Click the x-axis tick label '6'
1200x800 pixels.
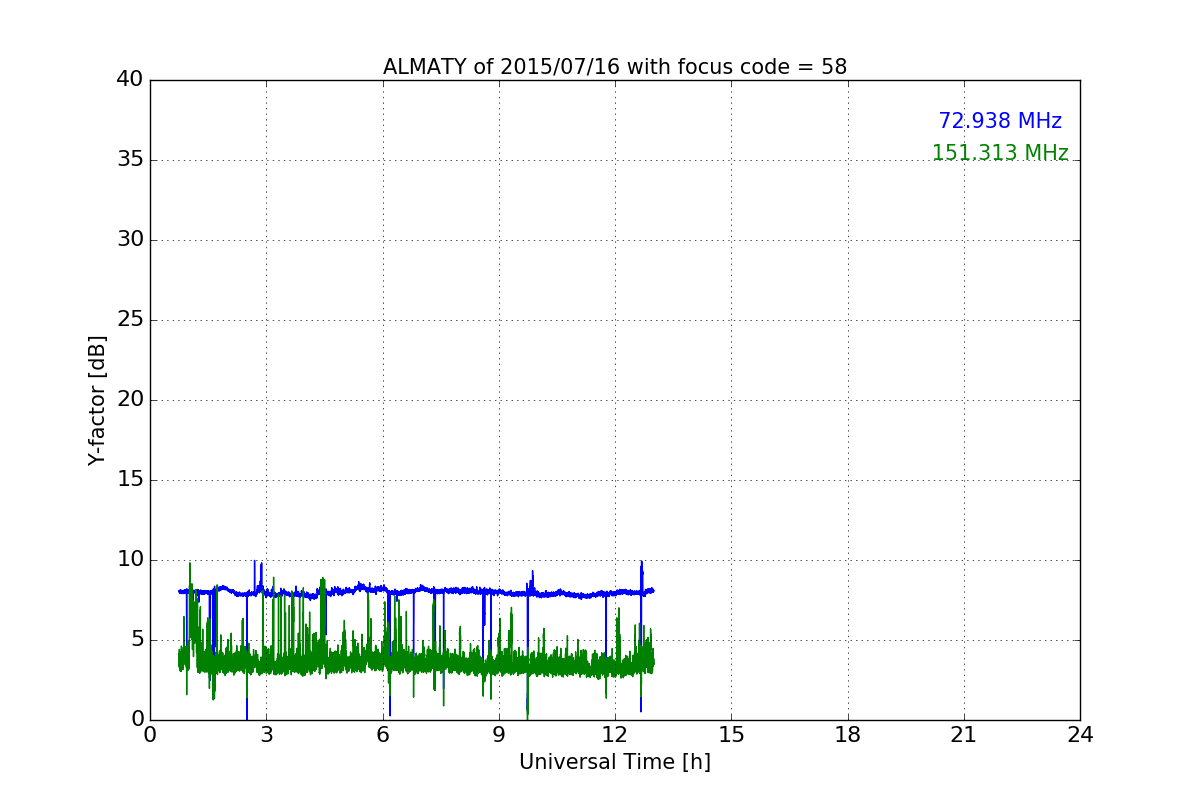[x=383, y=735]
